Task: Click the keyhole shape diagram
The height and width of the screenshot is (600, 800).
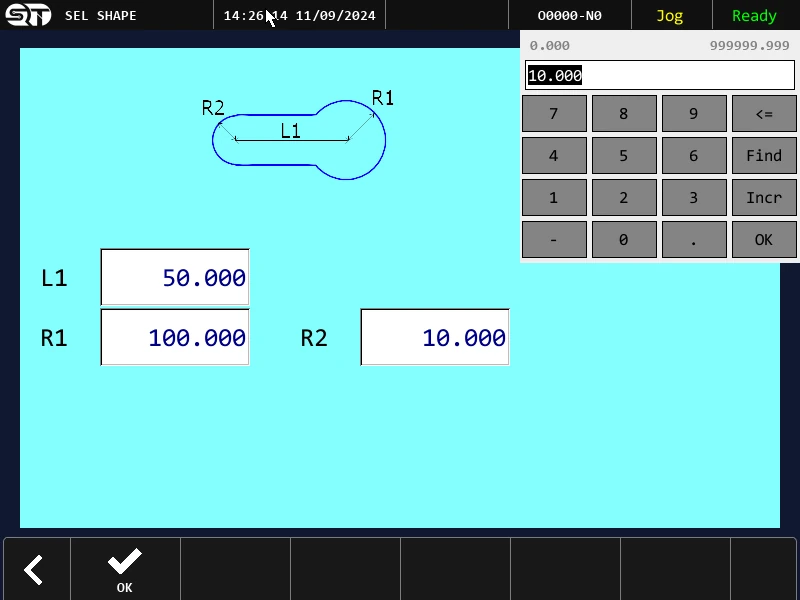Action: 299,140
